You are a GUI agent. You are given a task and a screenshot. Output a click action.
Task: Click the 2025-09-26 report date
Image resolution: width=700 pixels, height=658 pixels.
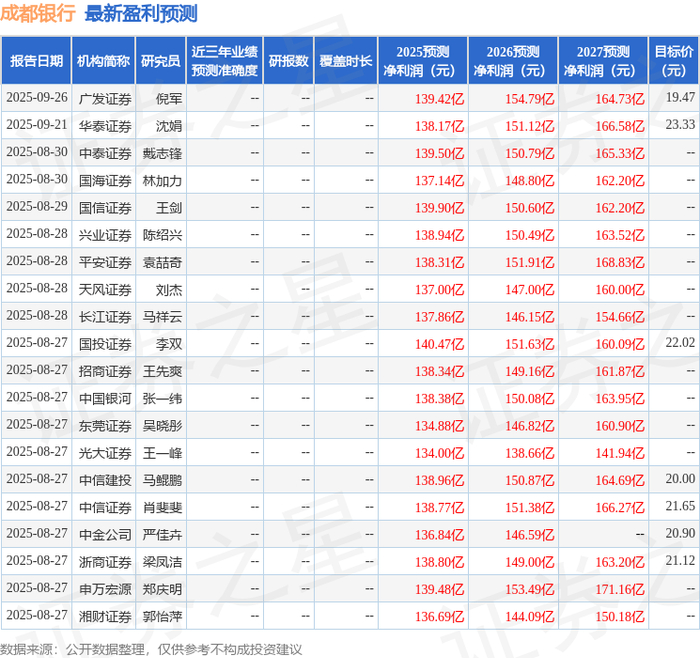[x=37, y=97]
